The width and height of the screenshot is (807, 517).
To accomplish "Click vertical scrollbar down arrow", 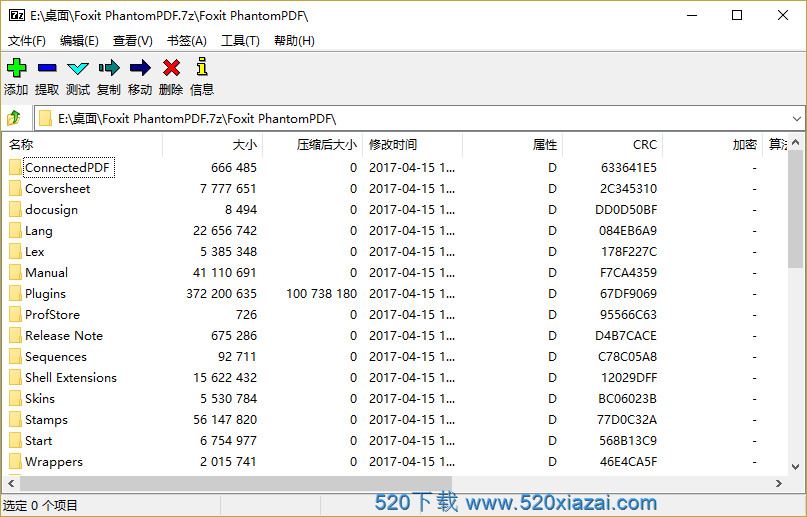I will click(796, 467).
